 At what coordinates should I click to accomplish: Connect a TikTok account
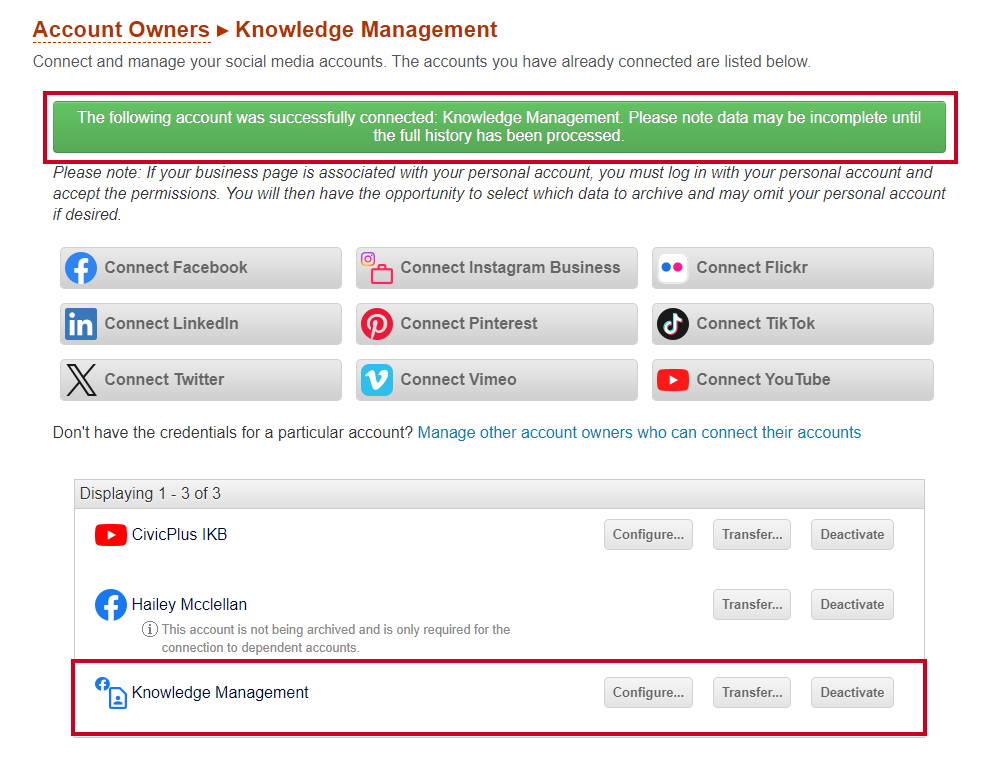point(792,324)
